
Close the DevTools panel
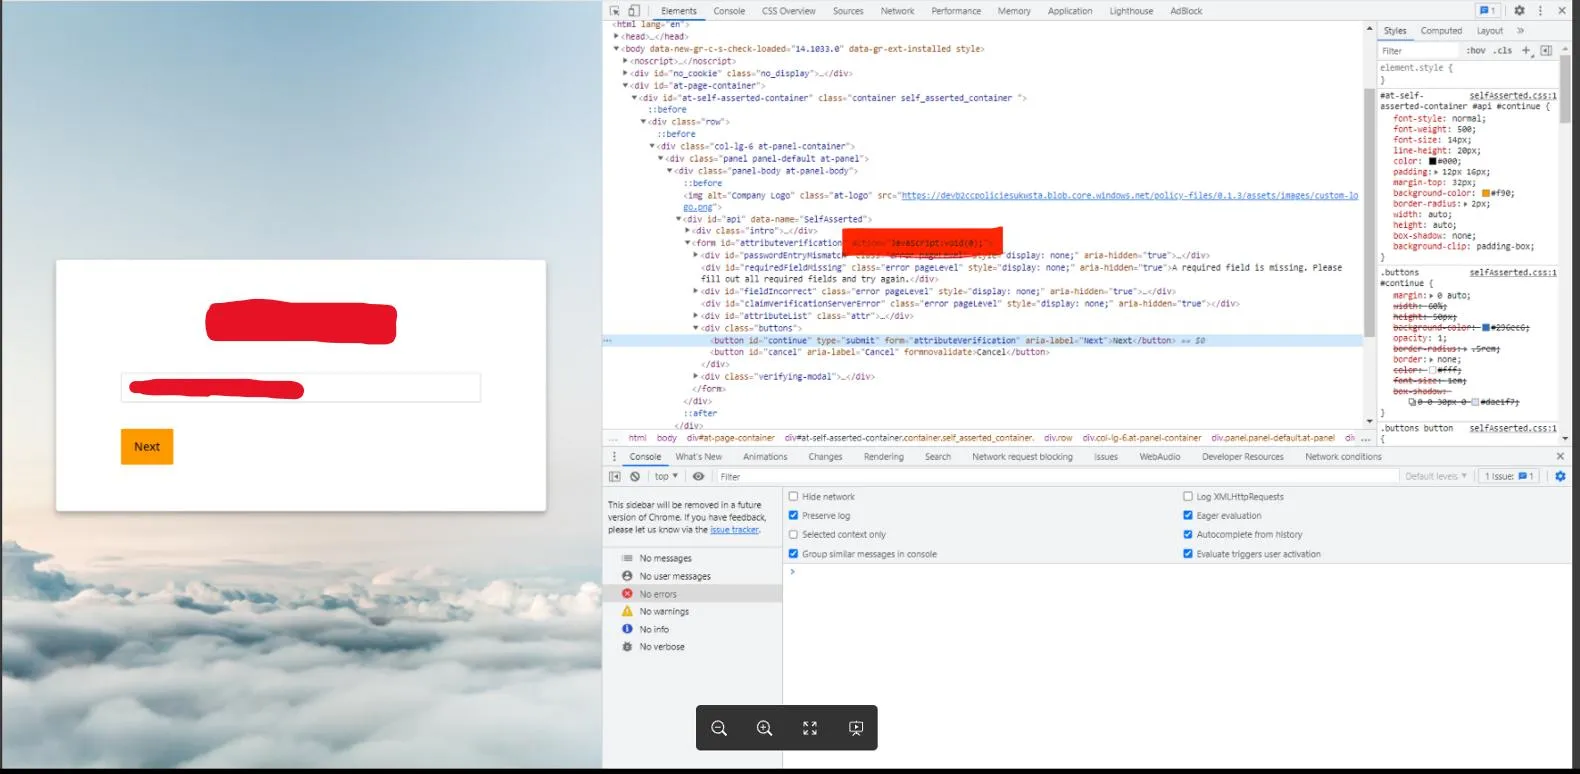(x=1562, y=11)
